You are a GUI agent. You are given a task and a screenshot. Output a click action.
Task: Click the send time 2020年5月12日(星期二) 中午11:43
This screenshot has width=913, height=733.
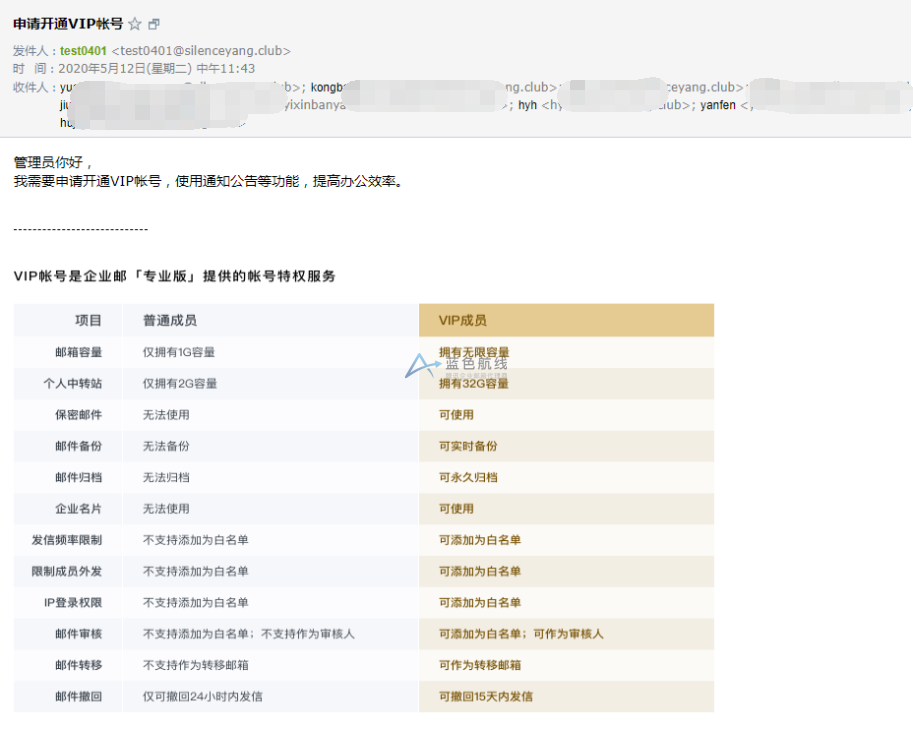click(157, 69)
